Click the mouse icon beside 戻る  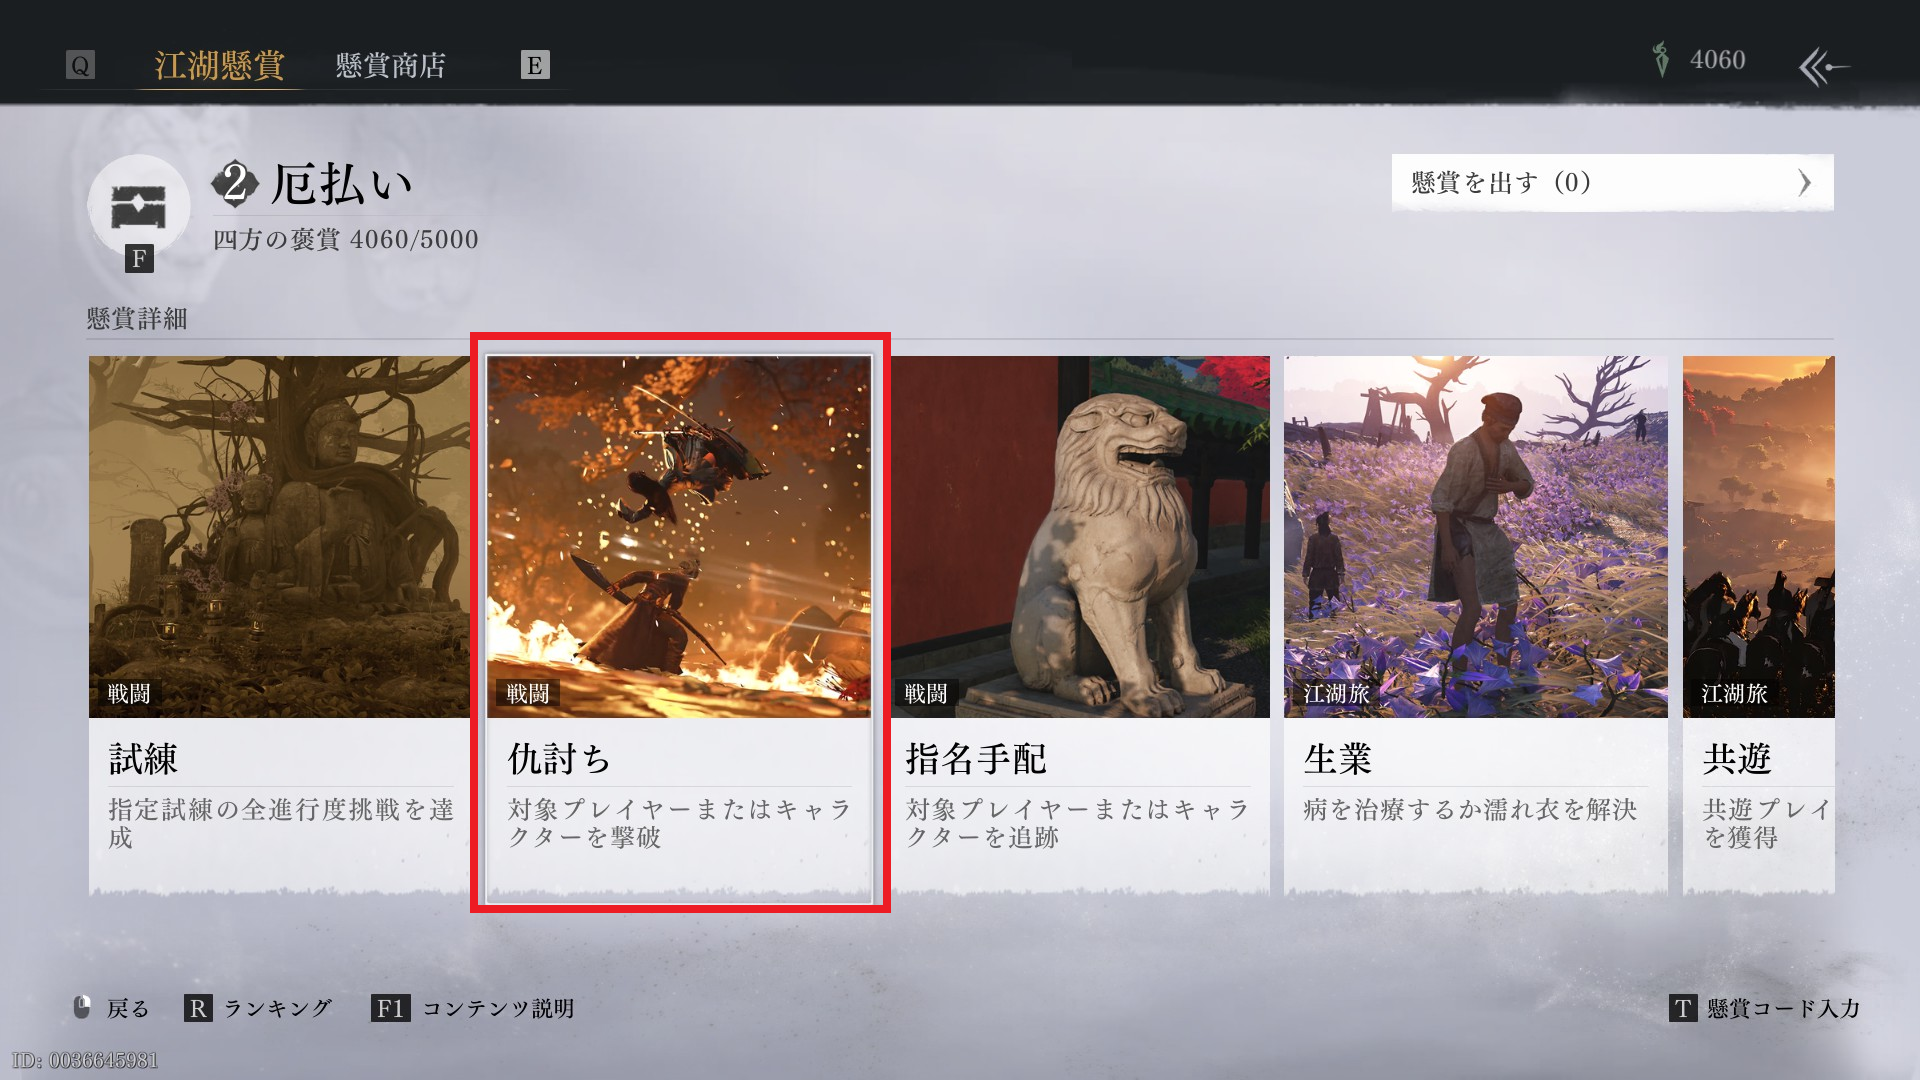pos(83,1007)
